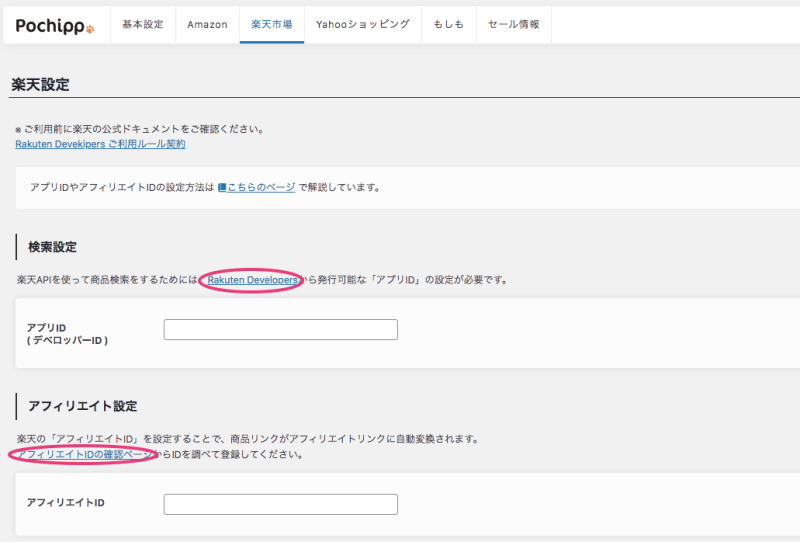Go to the もしも tab
The height and width of the screenshot is (542, 800).
click(448, 24)
